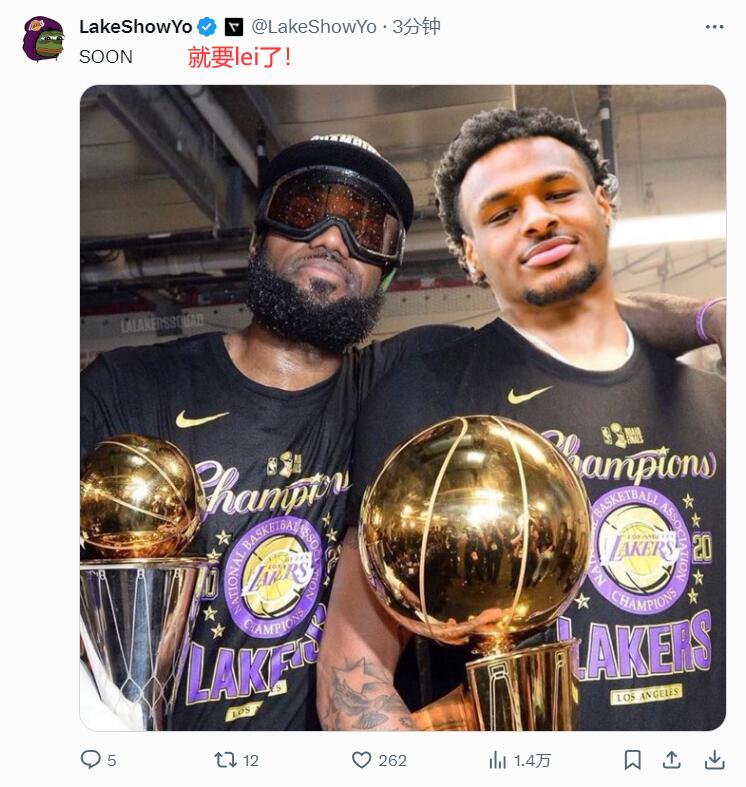Click the blue verified checkmark badge

207,27
